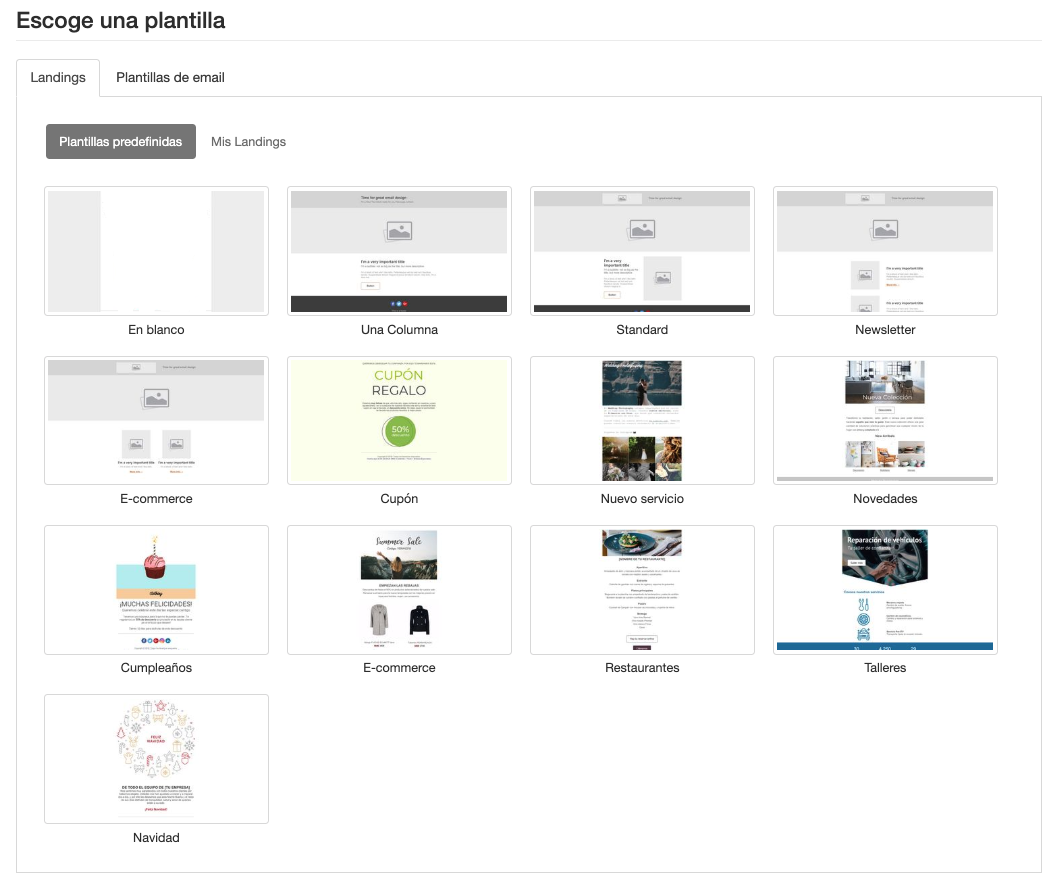The image size is (1055, 887).
Task: Pick the Summer Sale E-commerce thumbnail
Action: (x=399, y=589)
